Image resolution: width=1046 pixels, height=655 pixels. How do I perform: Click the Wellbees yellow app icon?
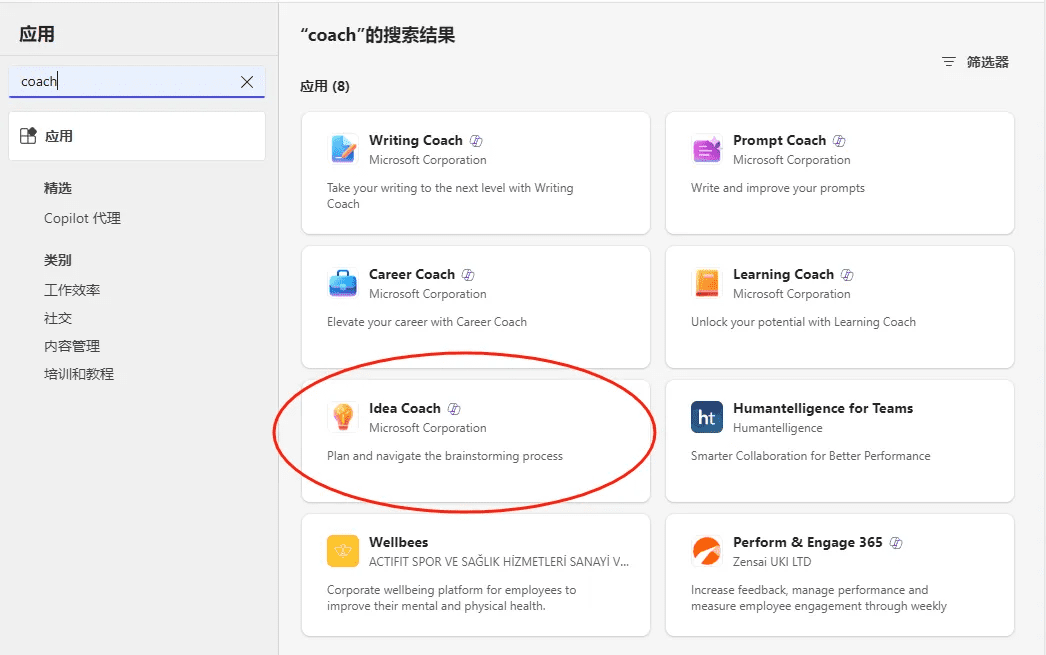pyautogui.click(x=343, y=551)
